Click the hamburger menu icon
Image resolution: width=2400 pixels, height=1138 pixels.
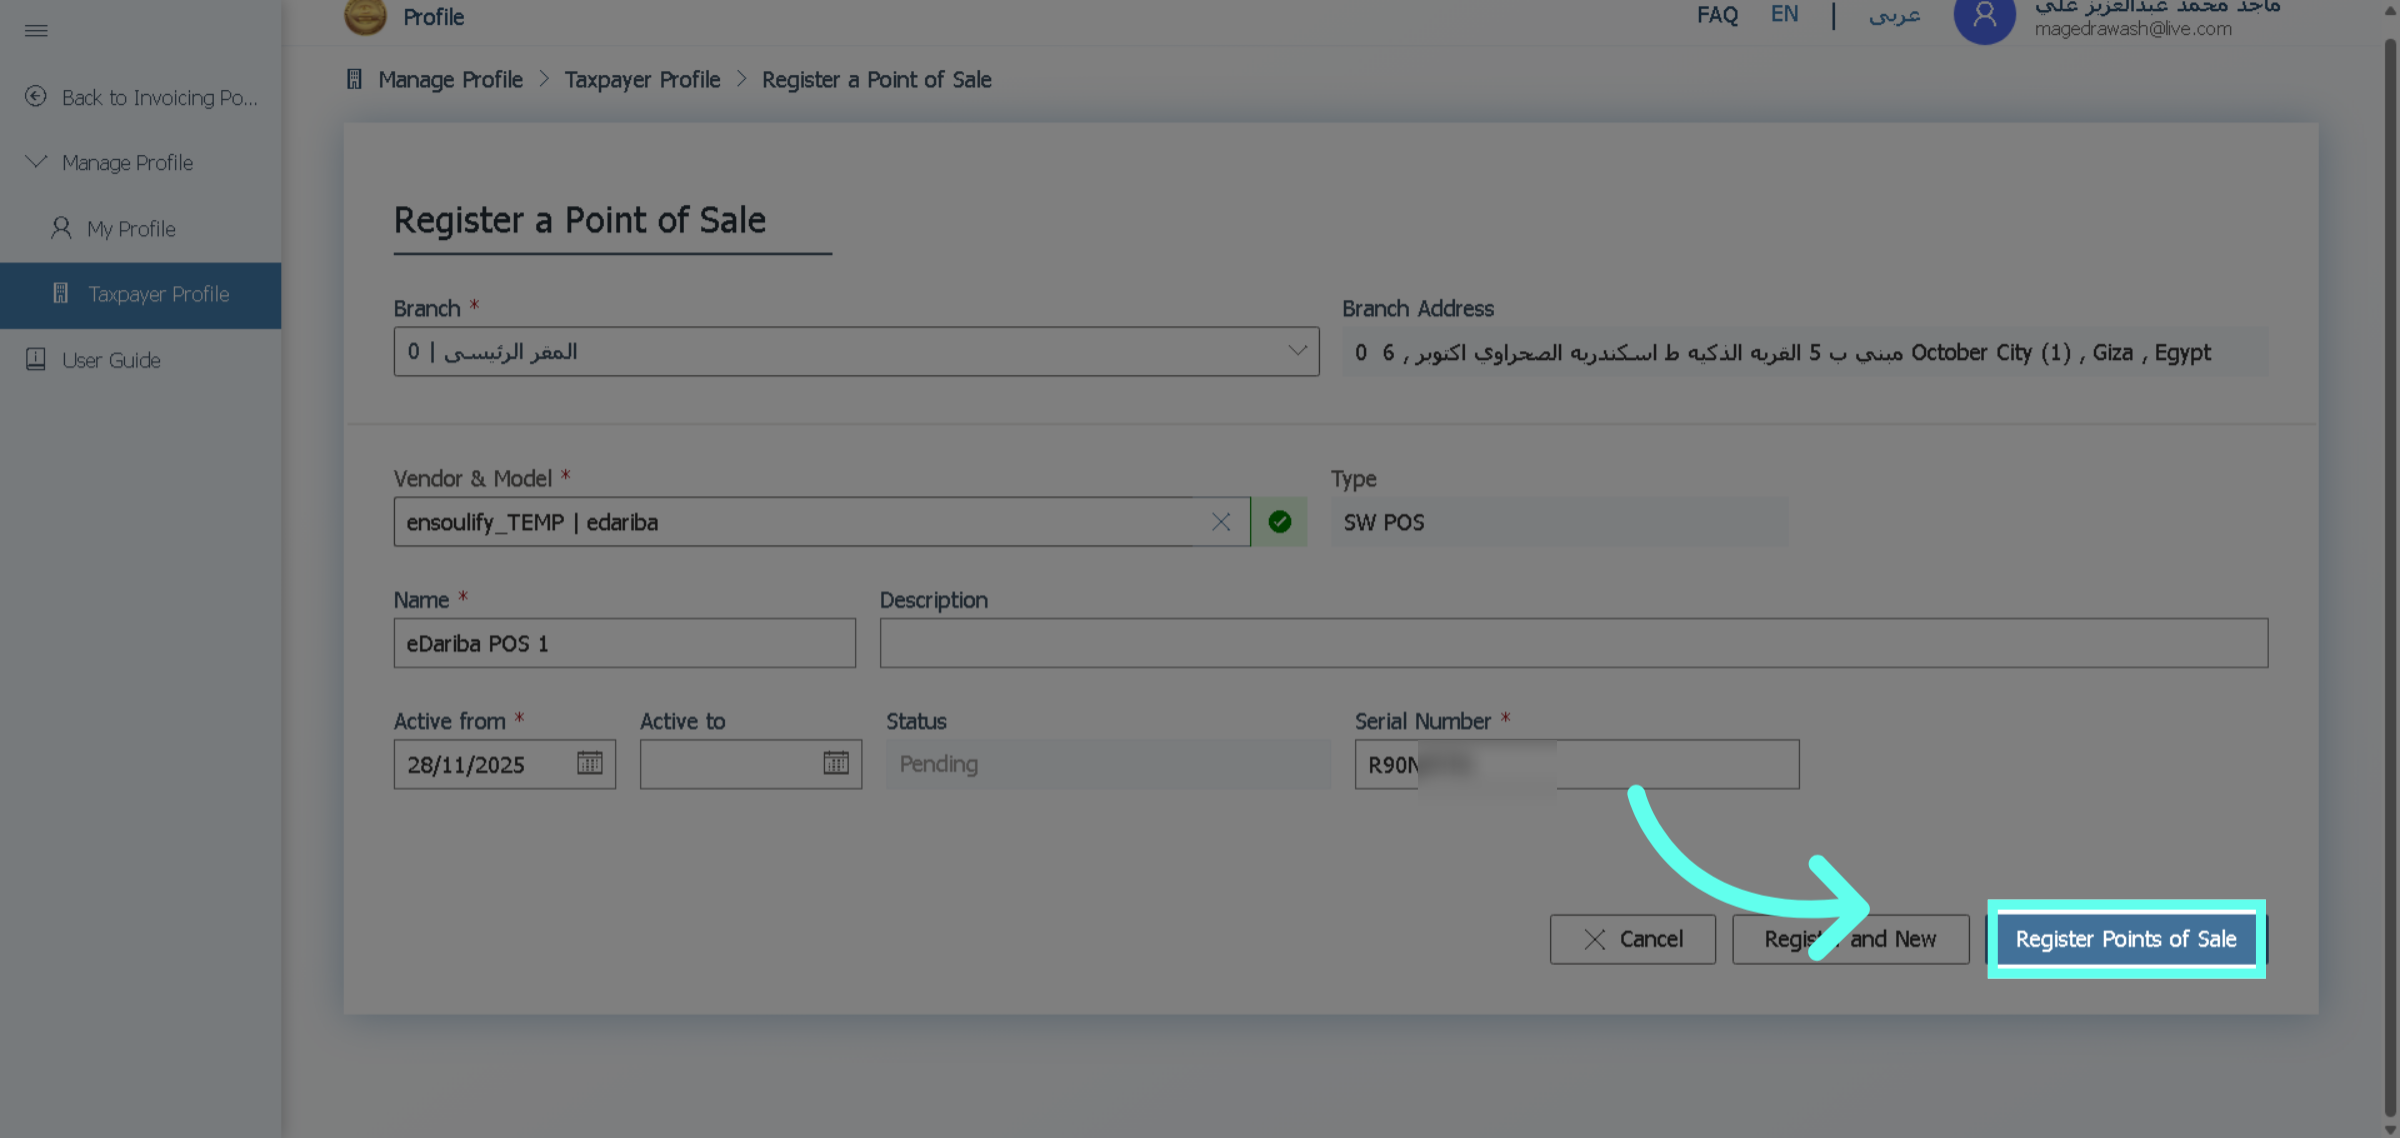(x=36, y=30)
